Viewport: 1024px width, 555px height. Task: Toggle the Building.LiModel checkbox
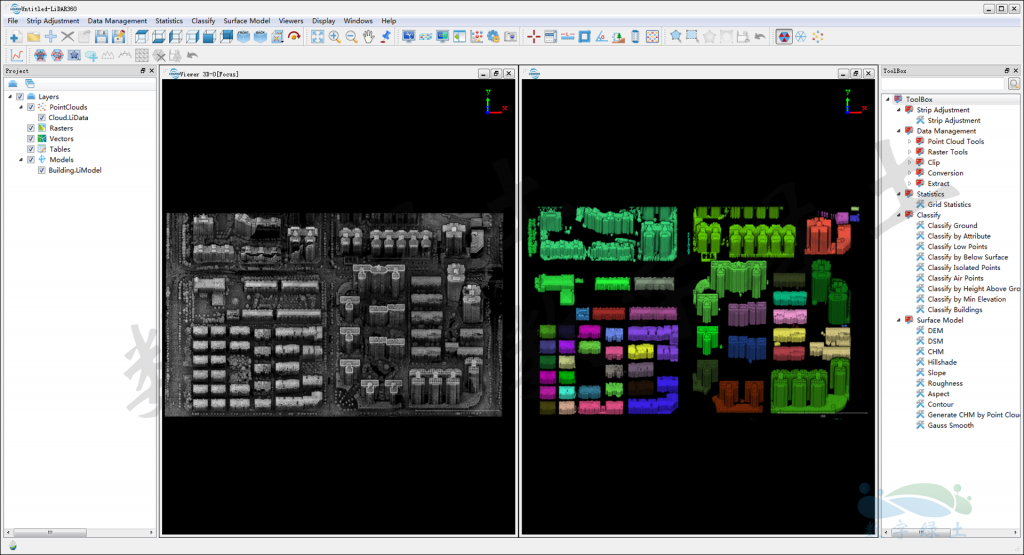tap(41, 170)
